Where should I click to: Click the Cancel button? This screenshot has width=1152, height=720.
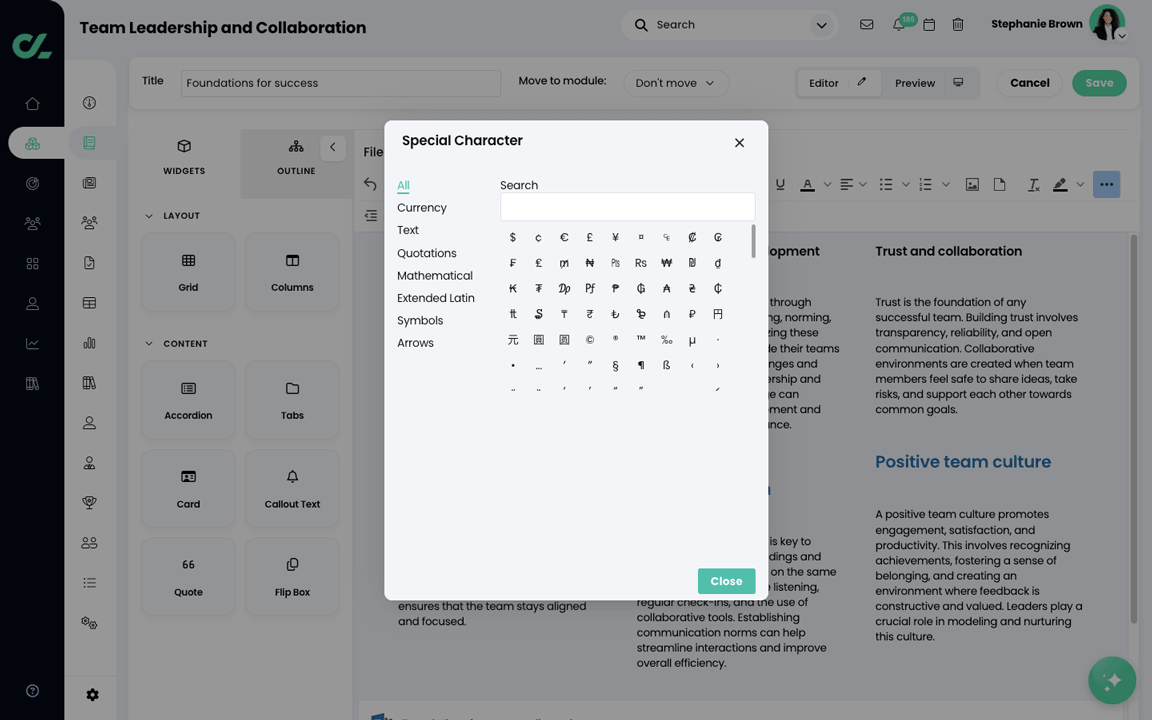pyautogui.click(x=1029, y=83)
